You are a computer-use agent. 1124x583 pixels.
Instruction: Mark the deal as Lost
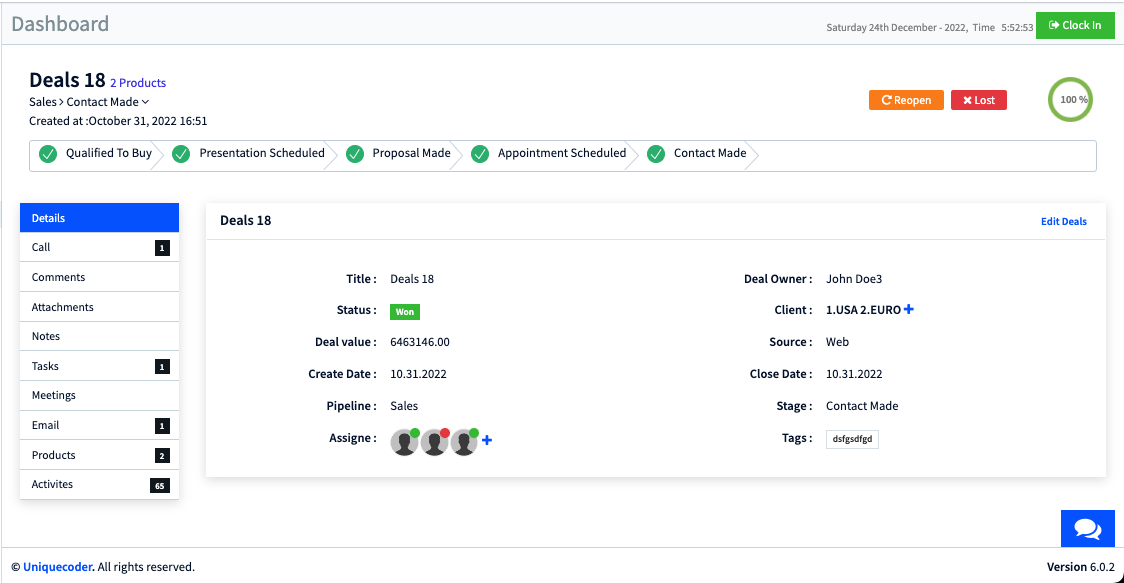coord(978,100)
